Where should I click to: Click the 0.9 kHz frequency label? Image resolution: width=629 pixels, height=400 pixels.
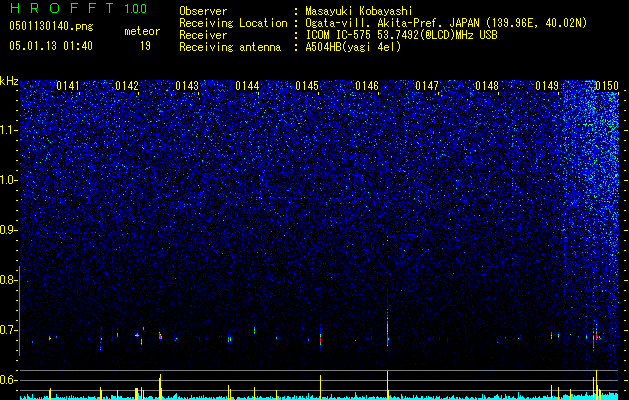[9, 230]
